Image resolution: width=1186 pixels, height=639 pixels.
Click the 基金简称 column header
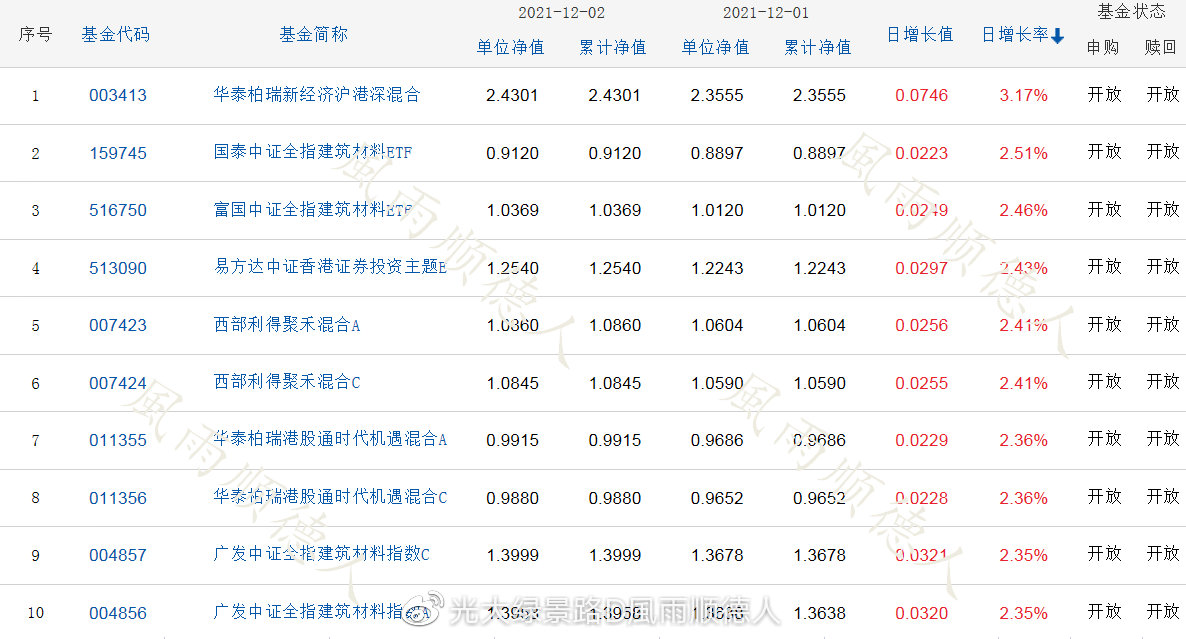coord(313,34)
